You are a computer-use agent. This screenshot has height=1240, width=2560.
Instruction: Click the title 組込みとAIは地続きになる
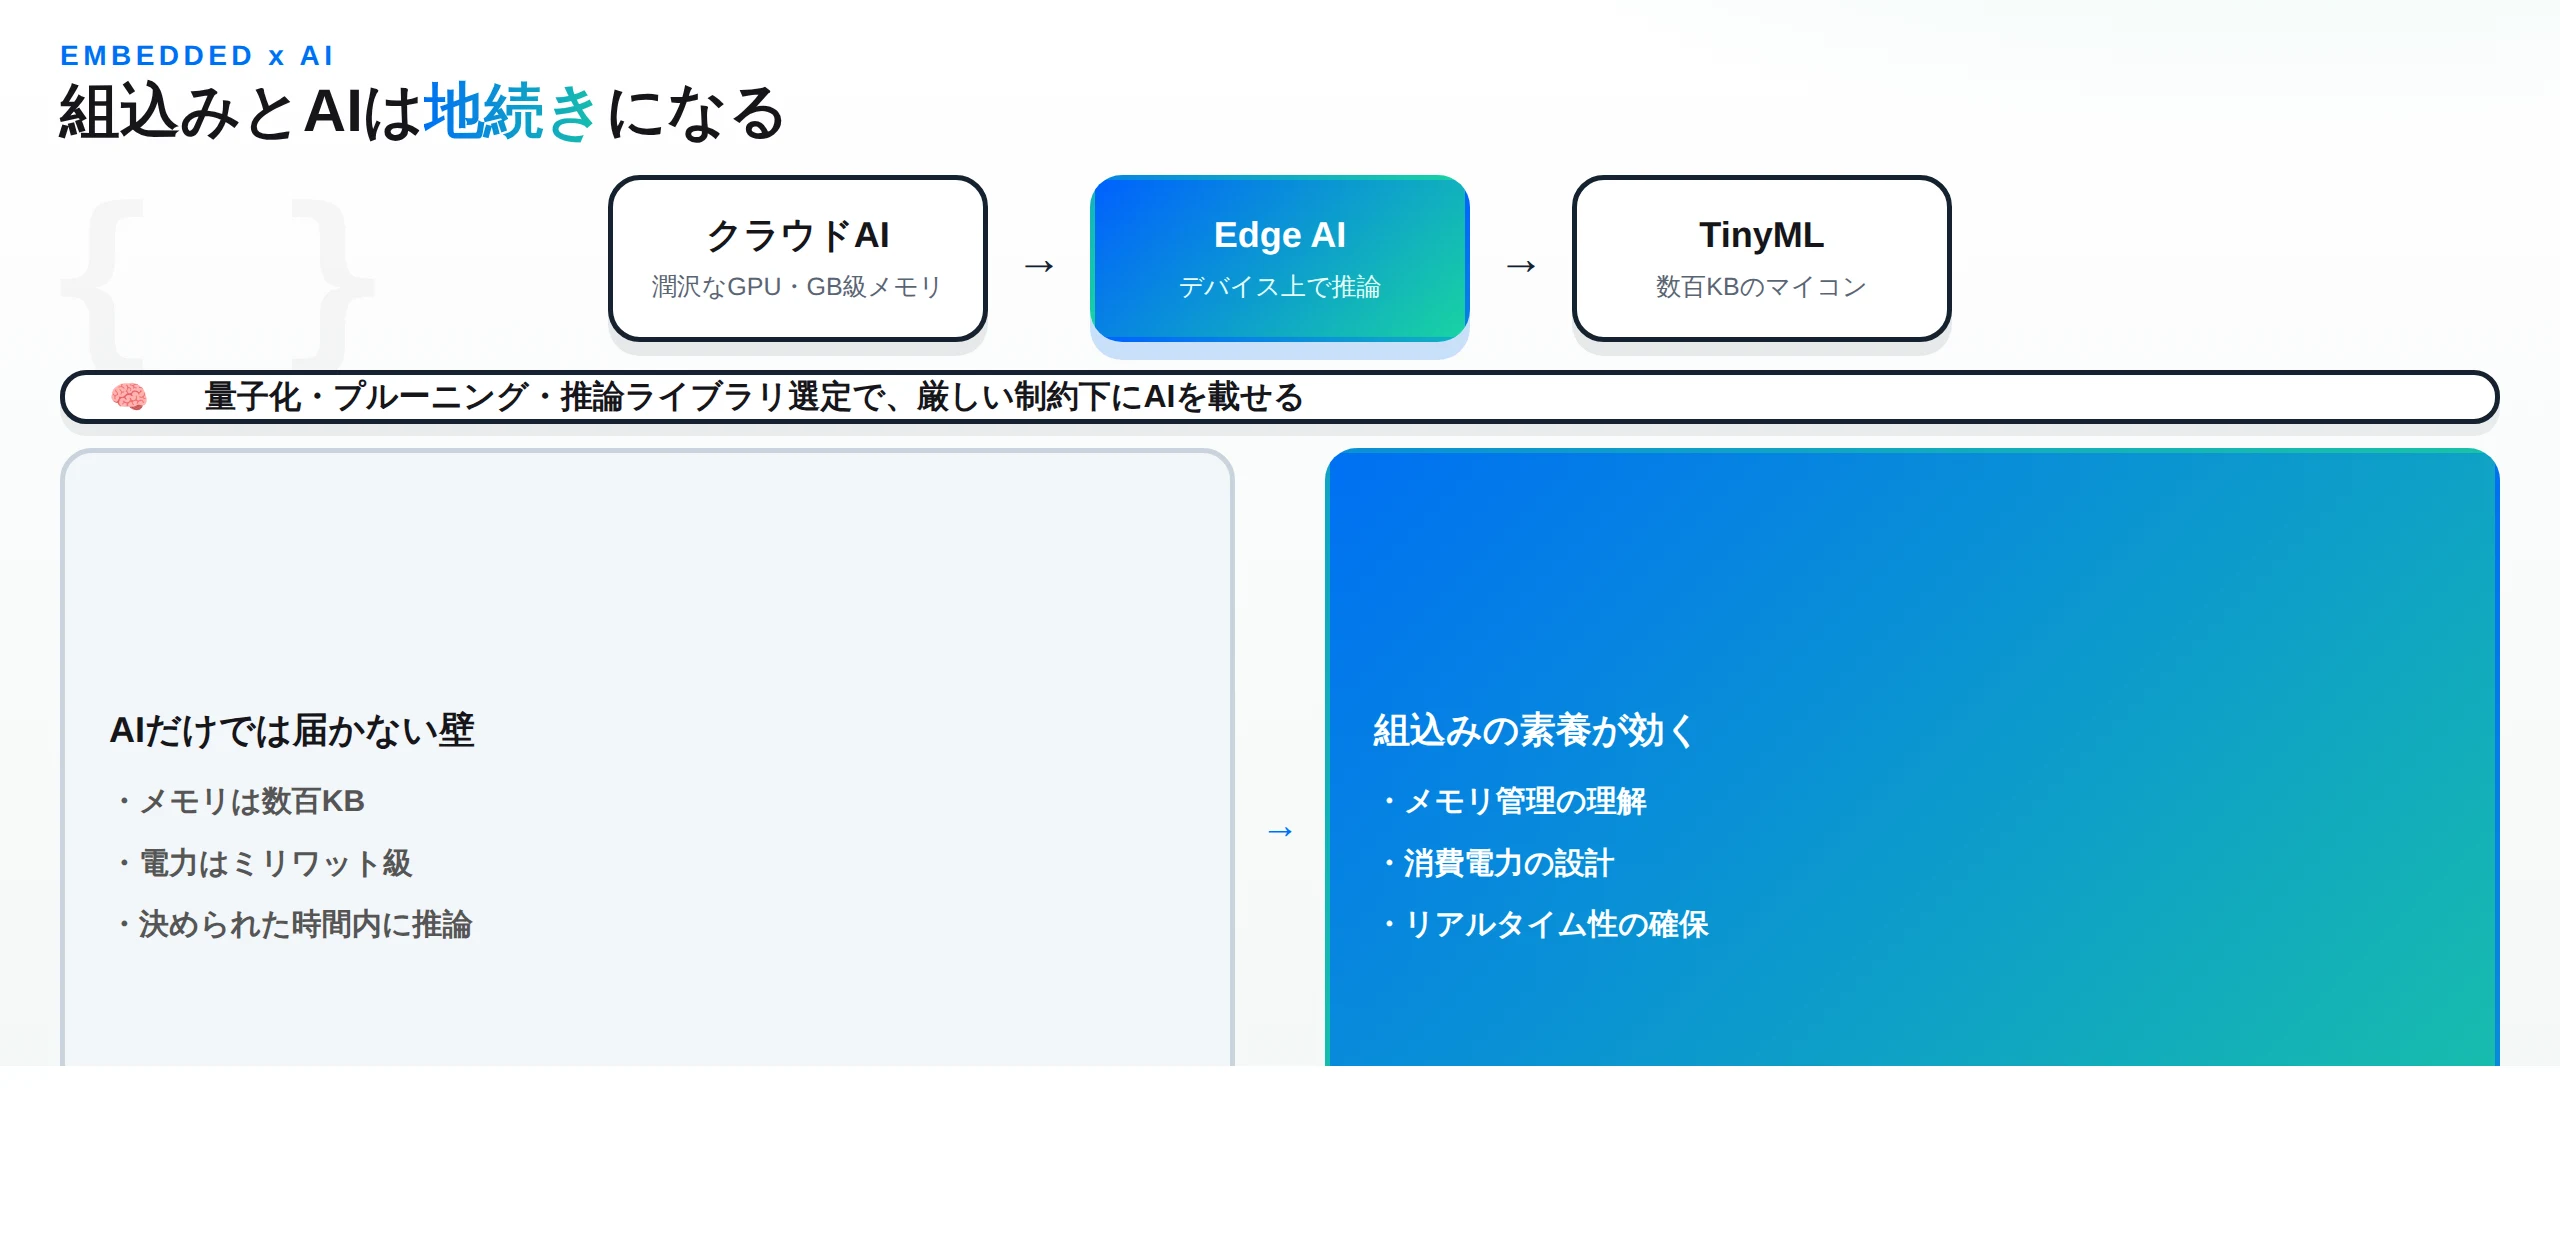point(422,112)
